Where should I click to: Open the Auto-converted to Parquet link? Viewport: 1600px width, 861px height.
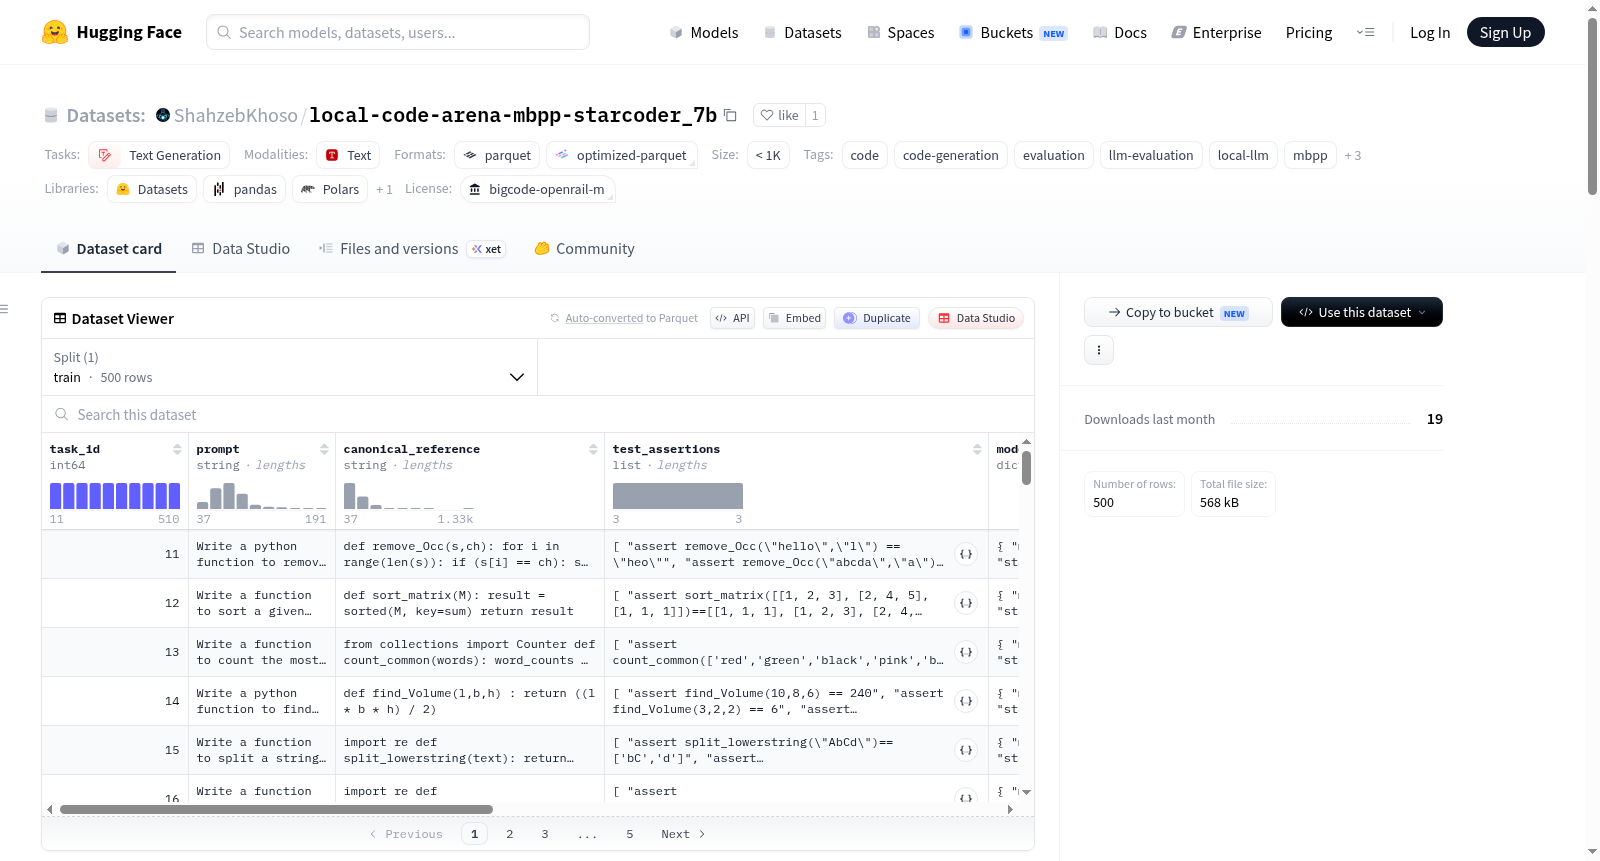tap(604, 318)
